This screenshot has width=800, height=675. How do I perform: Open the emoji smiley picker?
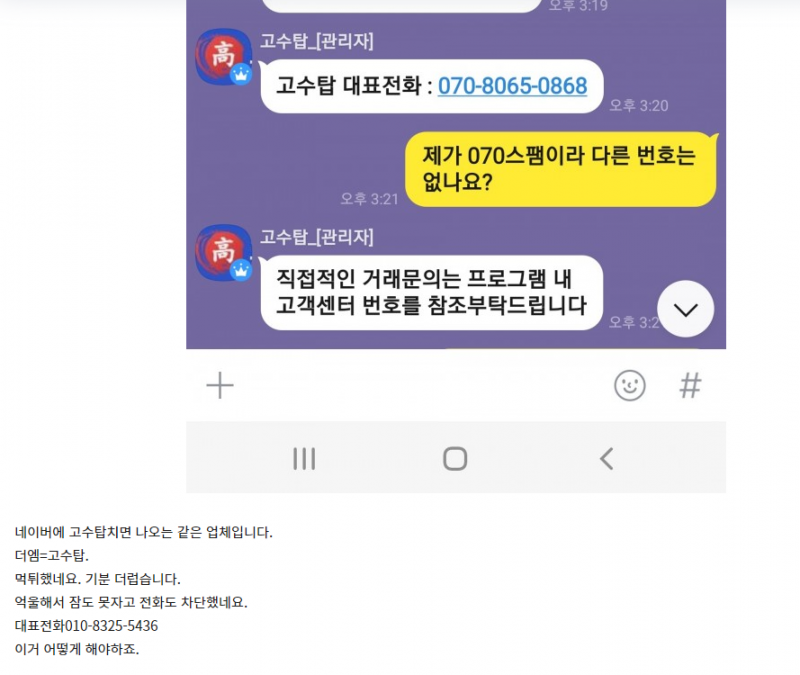[x=630, y=385]
